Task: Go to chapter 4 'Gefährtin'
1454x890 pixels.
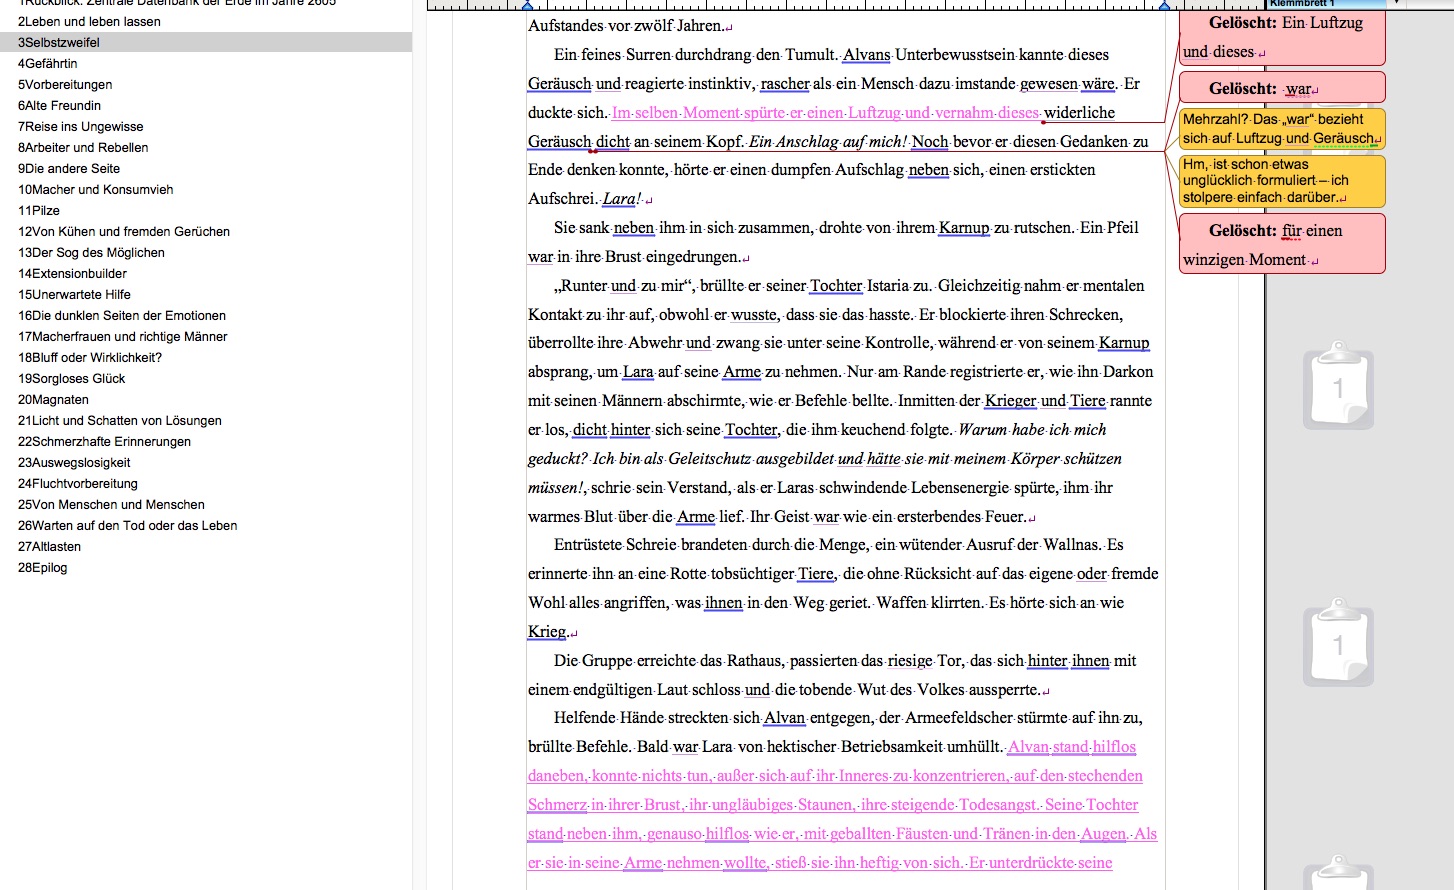Action: tap(205, 63)
